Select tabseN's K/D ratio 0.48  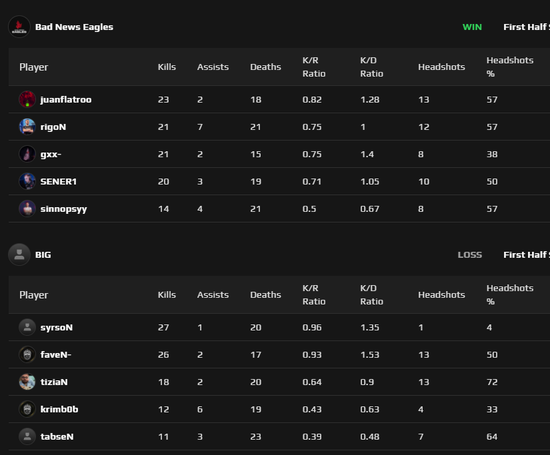[370, 437]
